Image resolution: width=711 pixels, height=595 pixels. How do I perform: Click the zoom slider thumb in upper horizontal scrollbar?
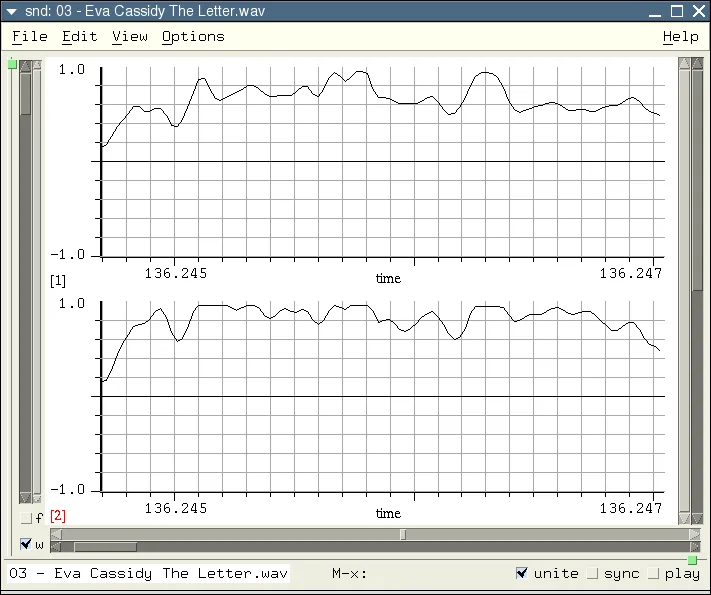pos(403,534)
